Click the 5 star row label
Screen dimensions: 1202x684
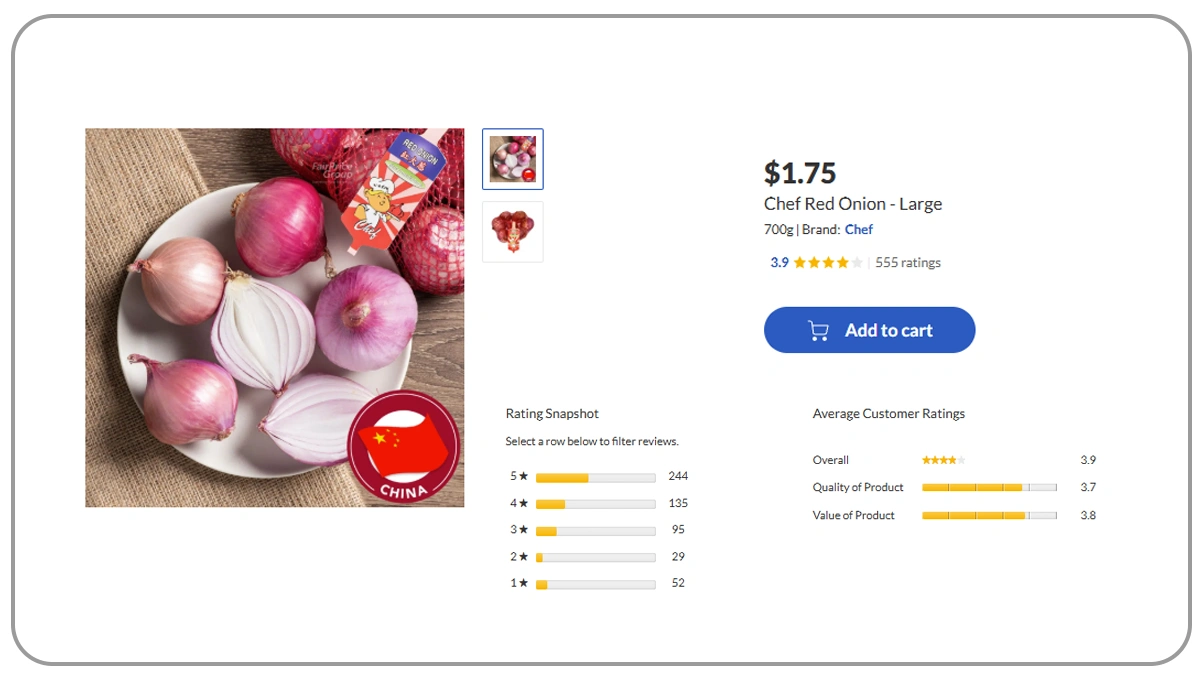tap(518, 477)
